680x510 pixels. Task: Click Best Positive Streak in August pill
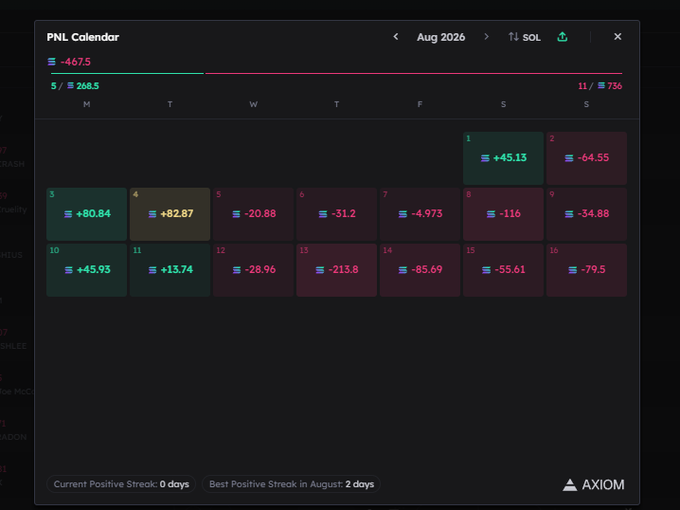pyautogui.click(x=291, y=484)
